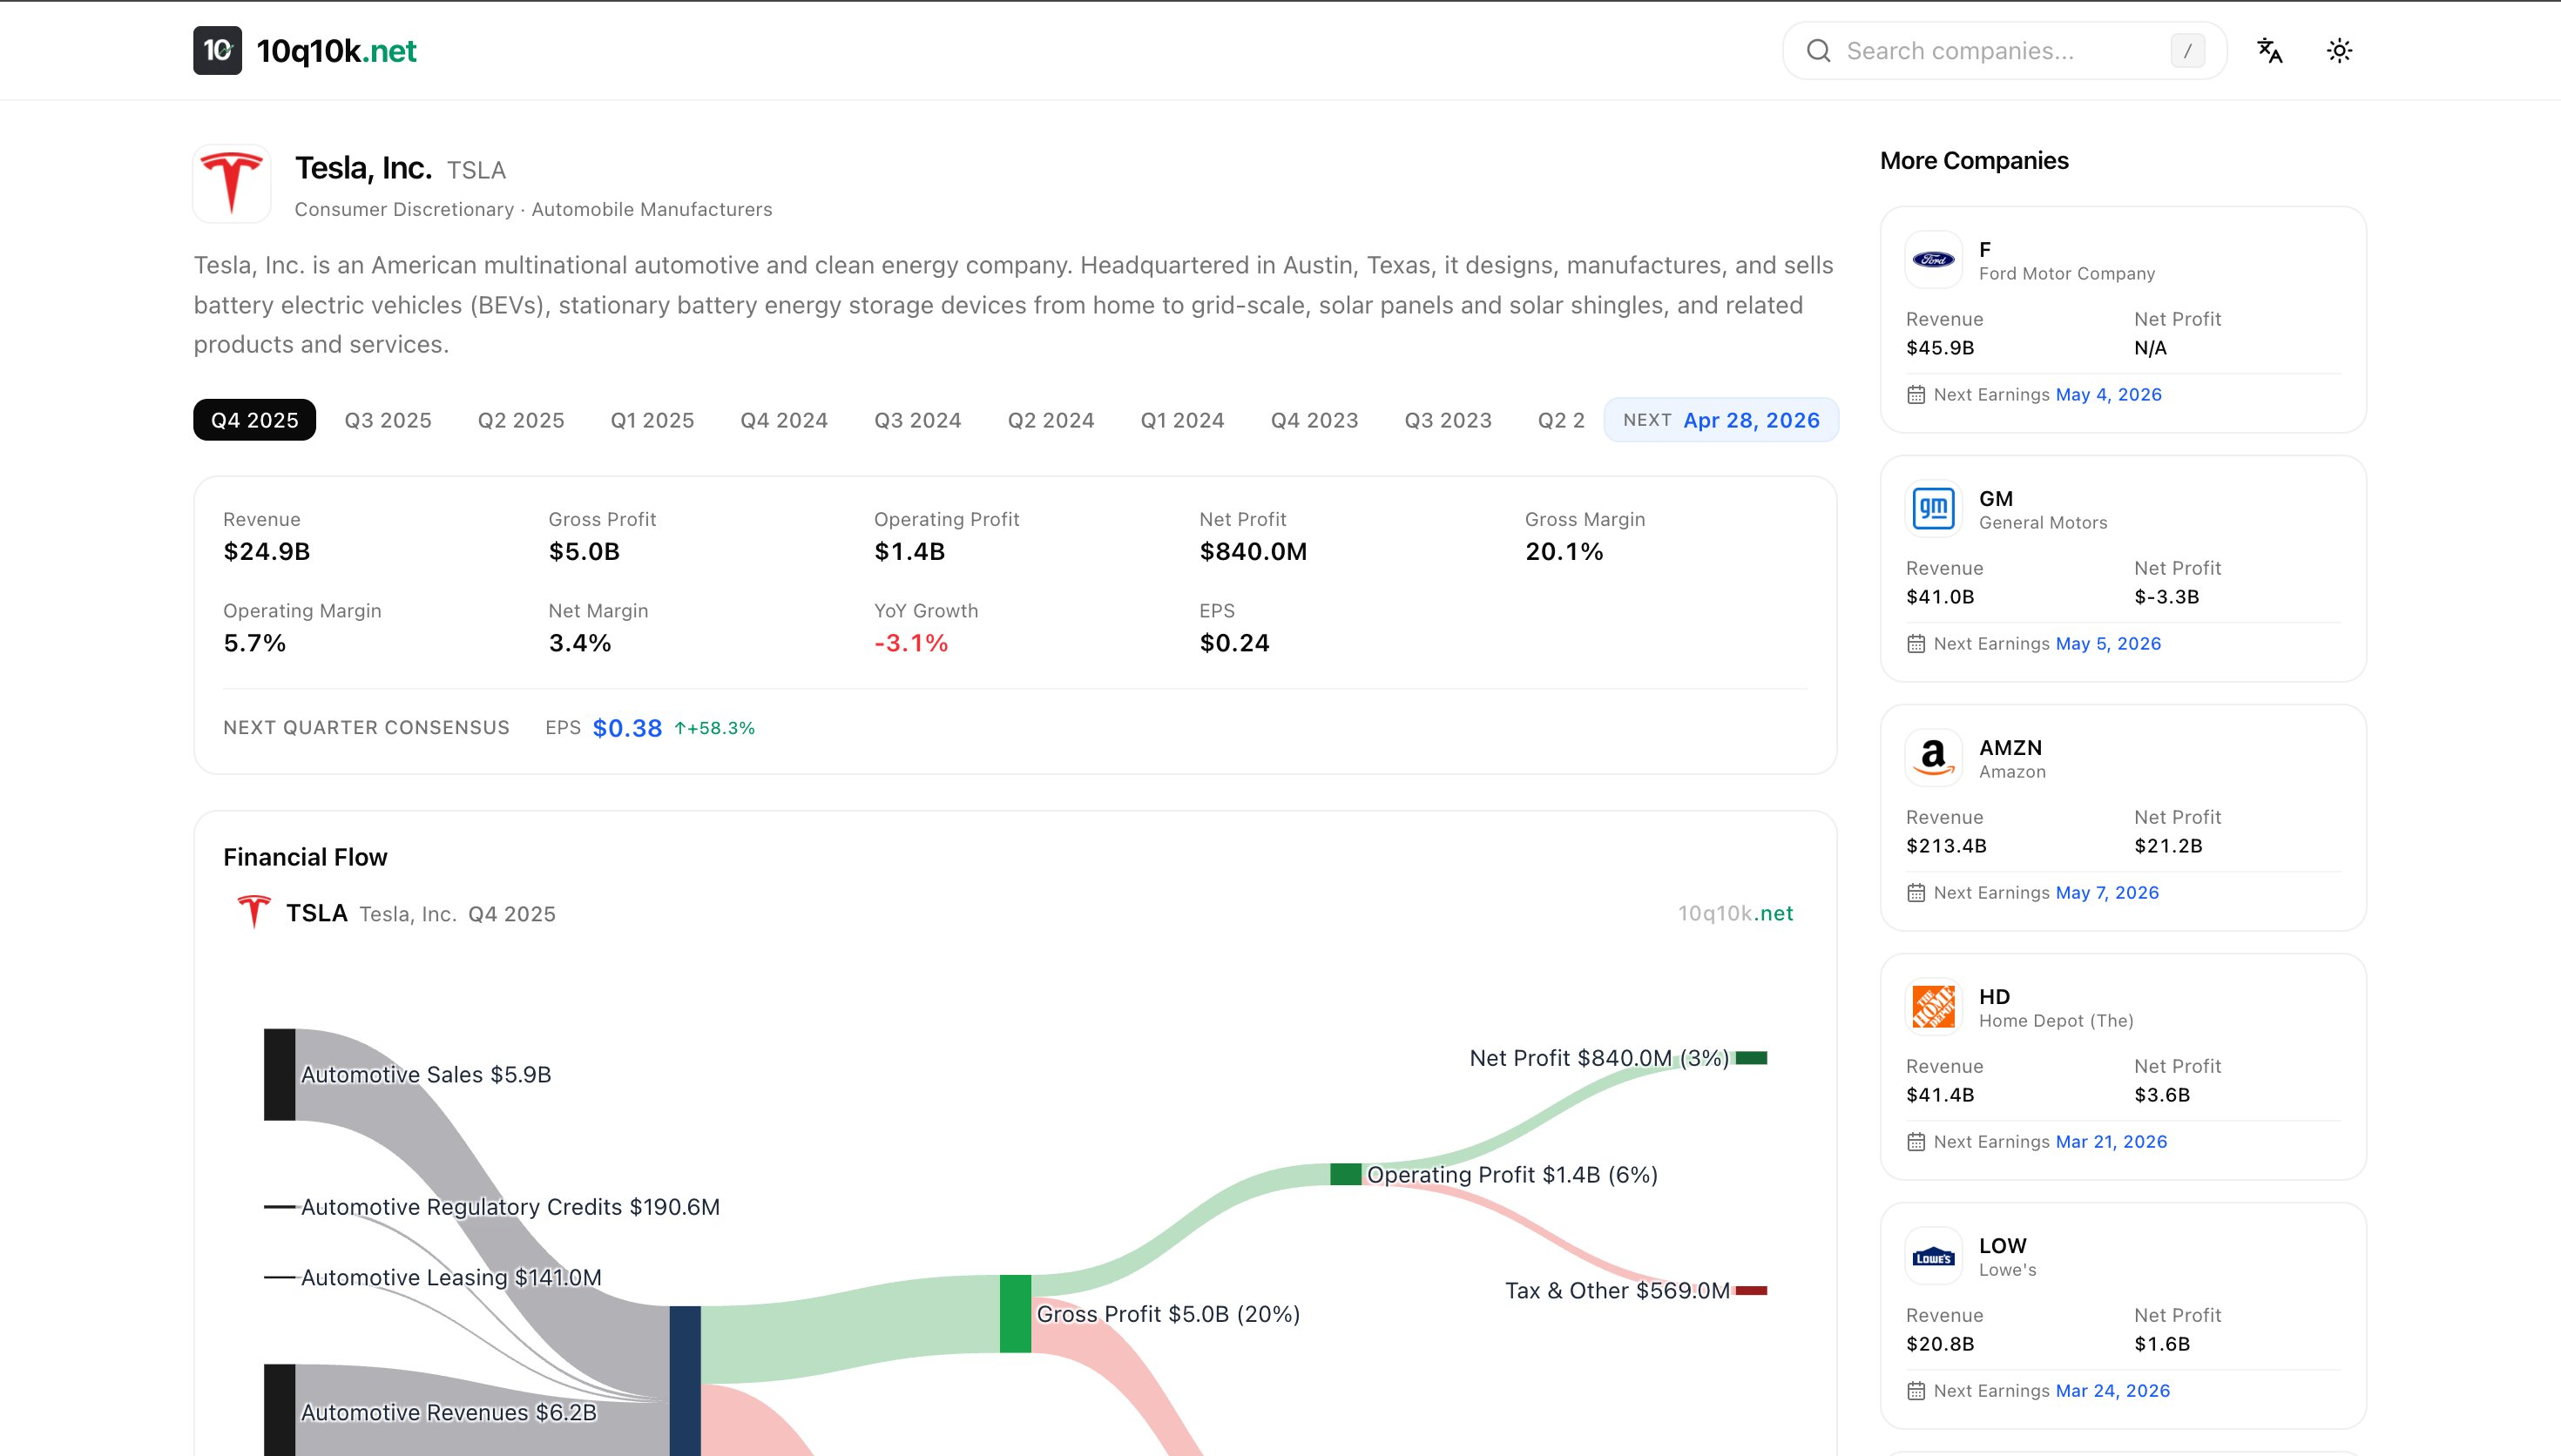Click Lowe's logo in the sidebar
Image resolution: width=2561 pixels, height=1456 pixels.
pos(1933,1255)
